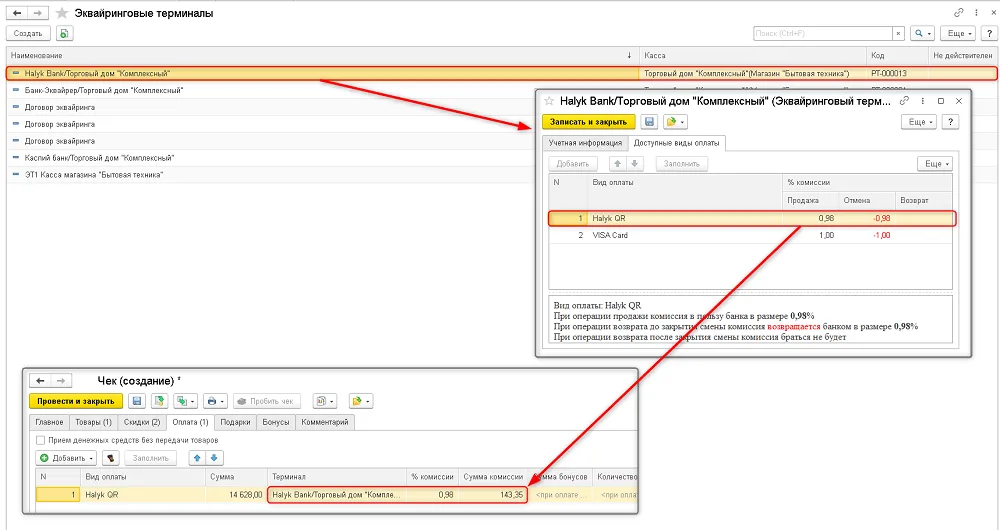Screen dimensions: 1000x530
Task: Click Добавить payment button in the receipt
Action: [x=66, y=458]
